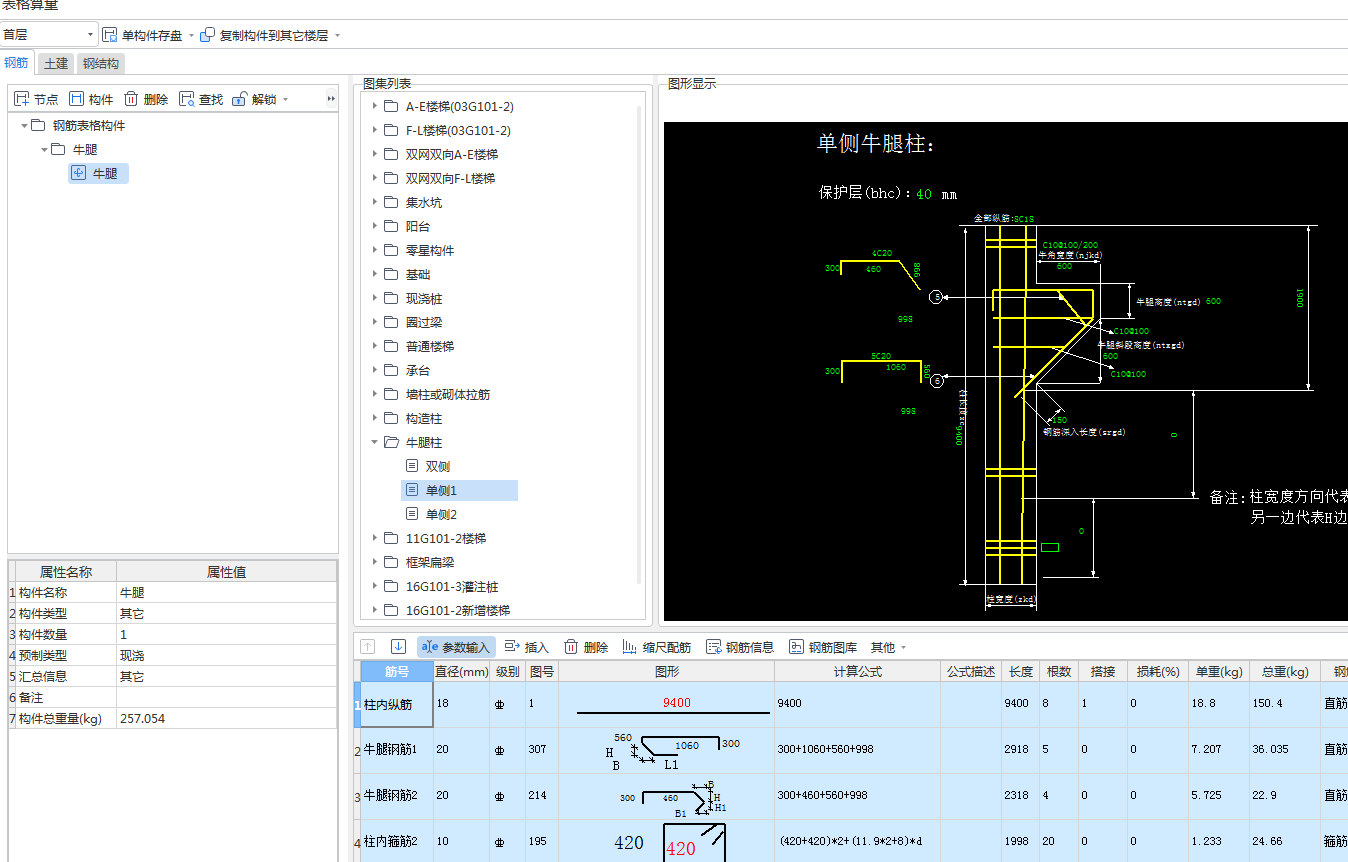1348x862 pixels.
Task: Click the 备注 property value cell
Action: 226,698
